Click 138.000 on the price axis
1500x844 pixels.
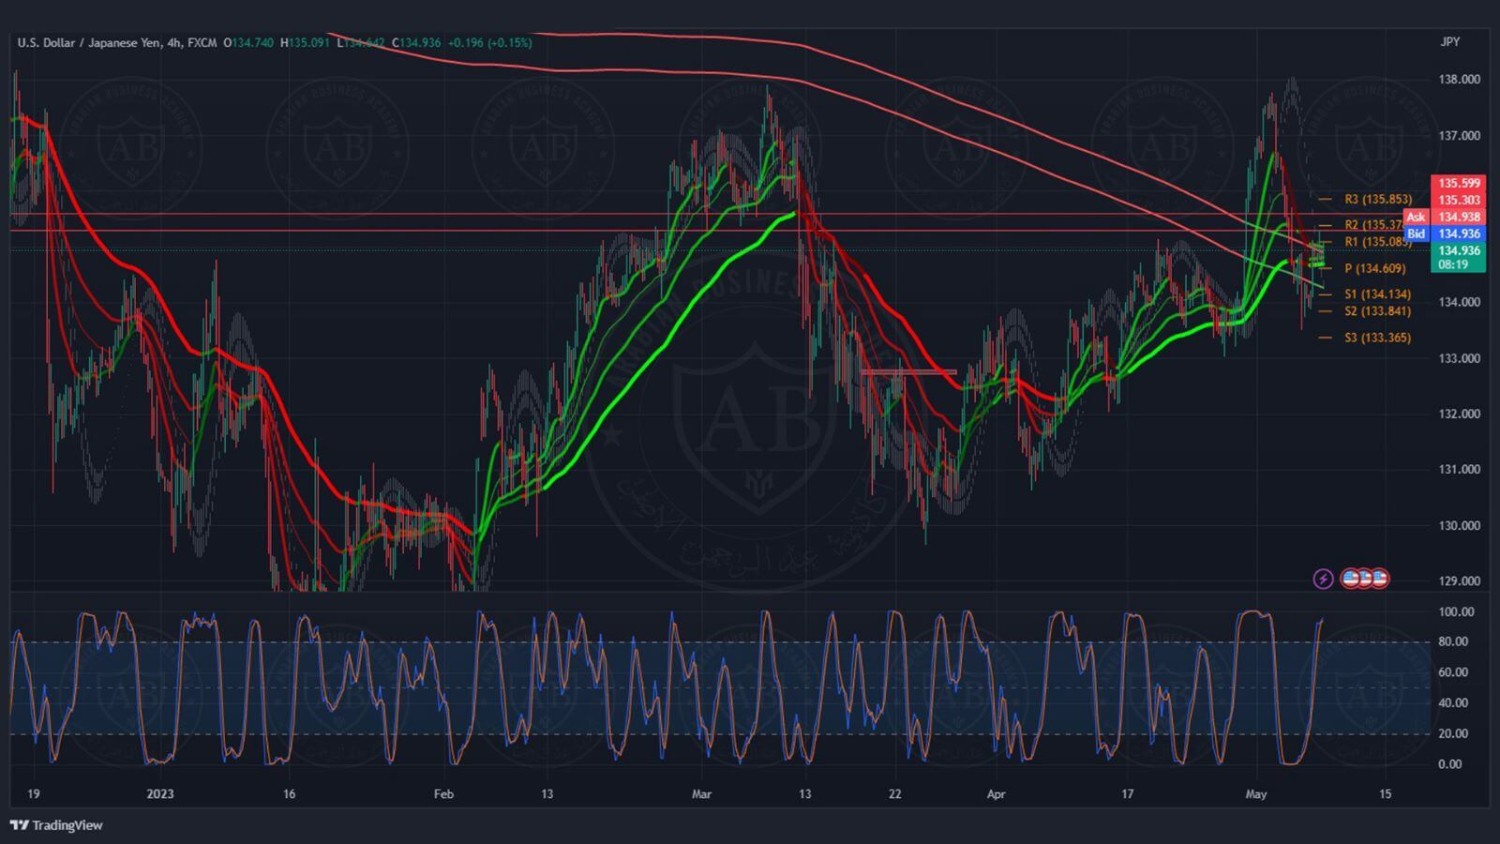(x=1459, y=79)
